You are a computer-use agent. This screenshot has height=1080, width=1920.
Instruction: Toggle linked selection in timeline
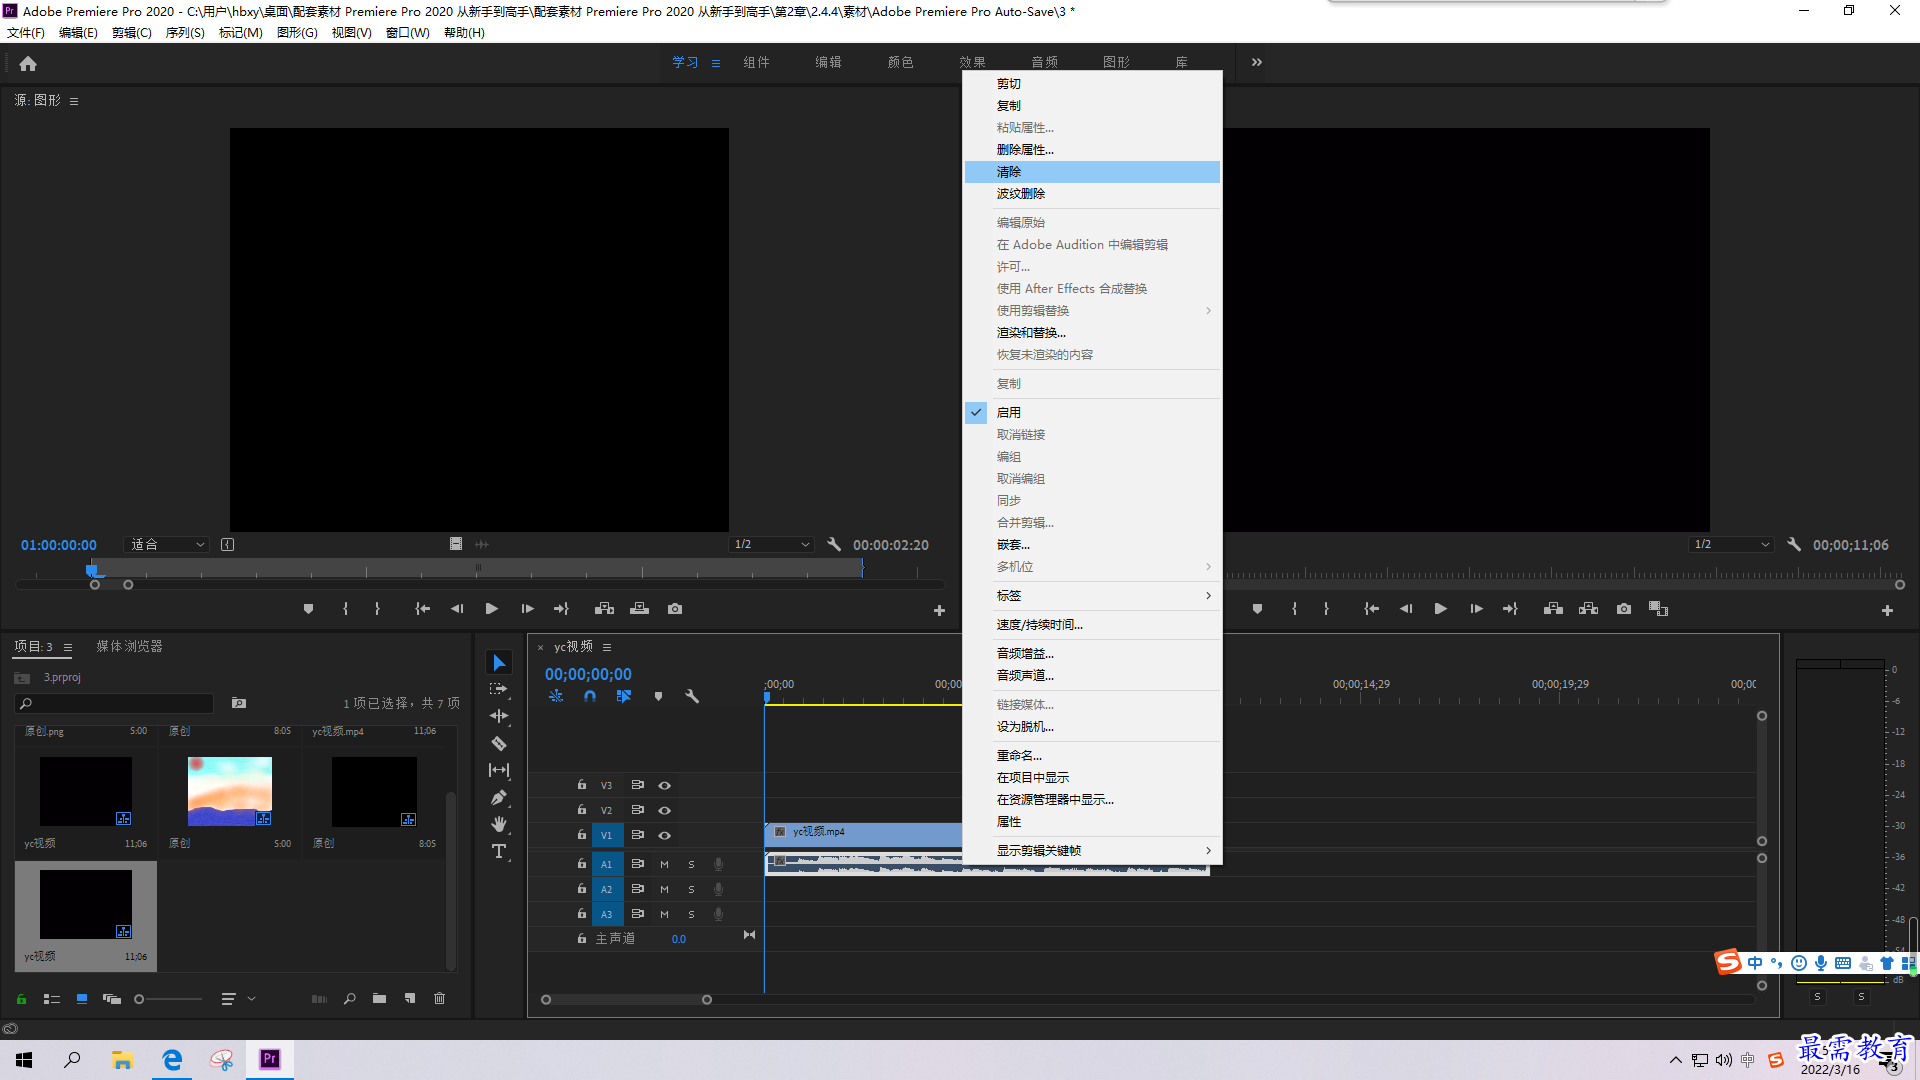click(x=624, y=696)
